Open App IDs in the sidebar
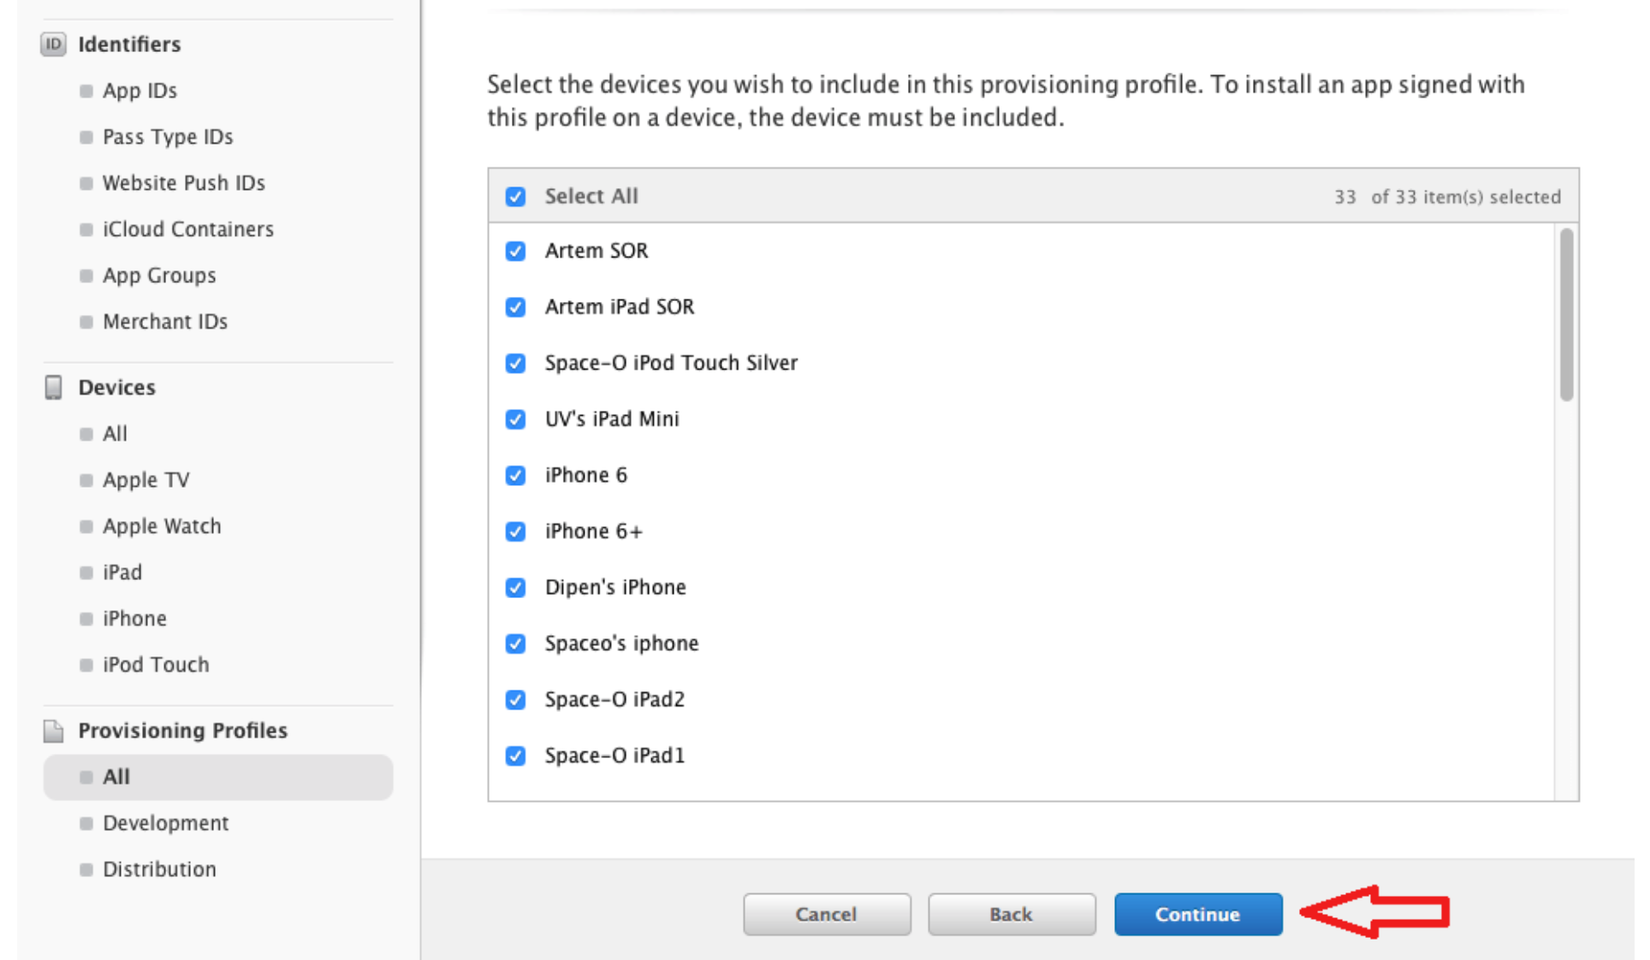 coord(140,91)
